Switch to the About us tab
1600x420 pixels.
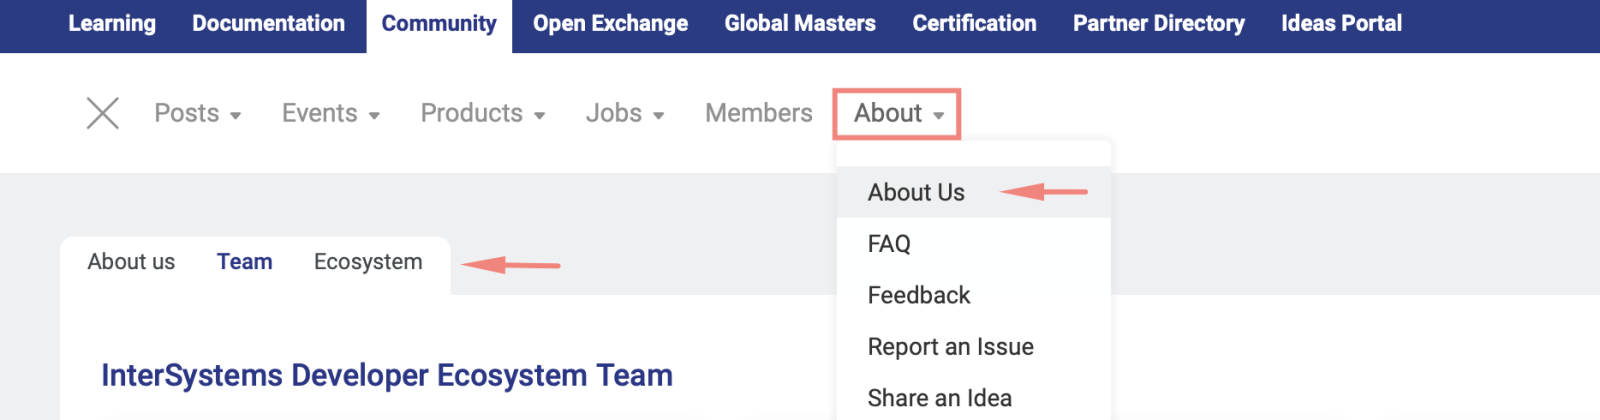tap(131, 262)
